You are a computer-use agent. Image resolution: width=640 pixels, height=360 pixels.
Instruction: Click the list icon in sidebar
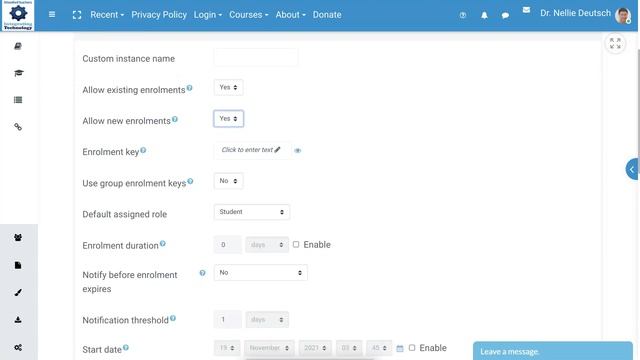point(18,100)
